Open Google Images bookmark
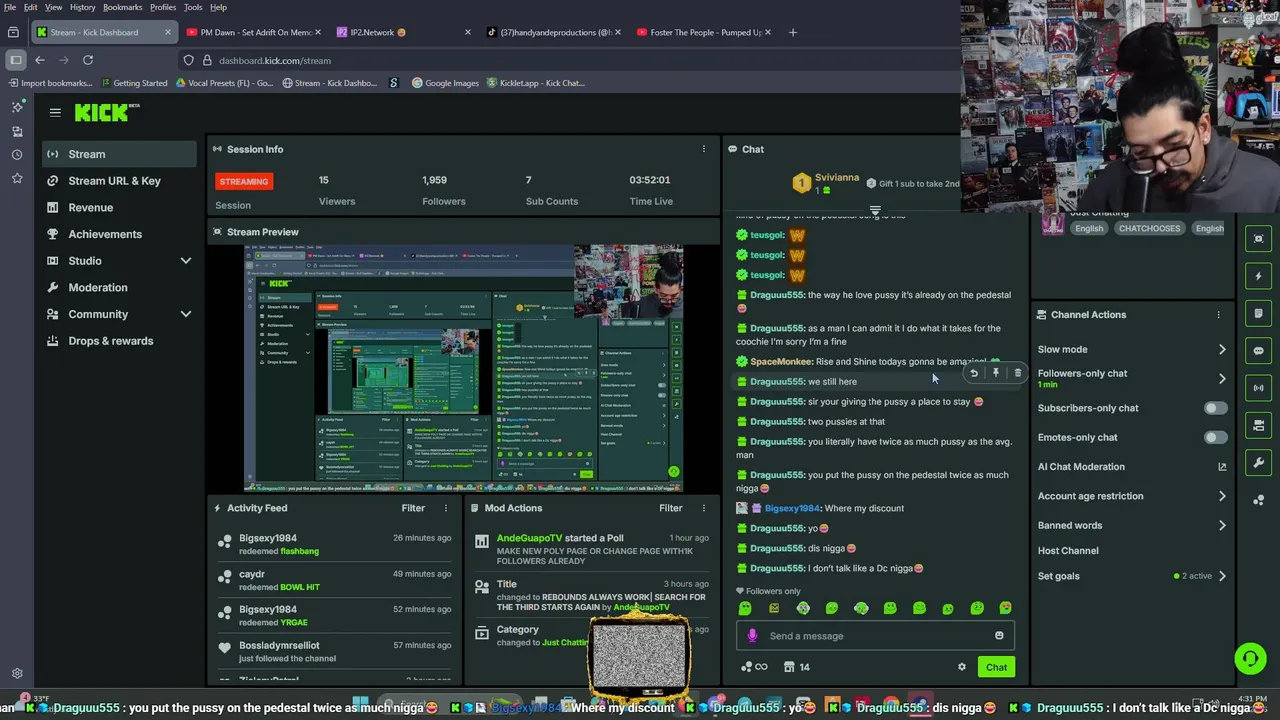 (445, 83)
